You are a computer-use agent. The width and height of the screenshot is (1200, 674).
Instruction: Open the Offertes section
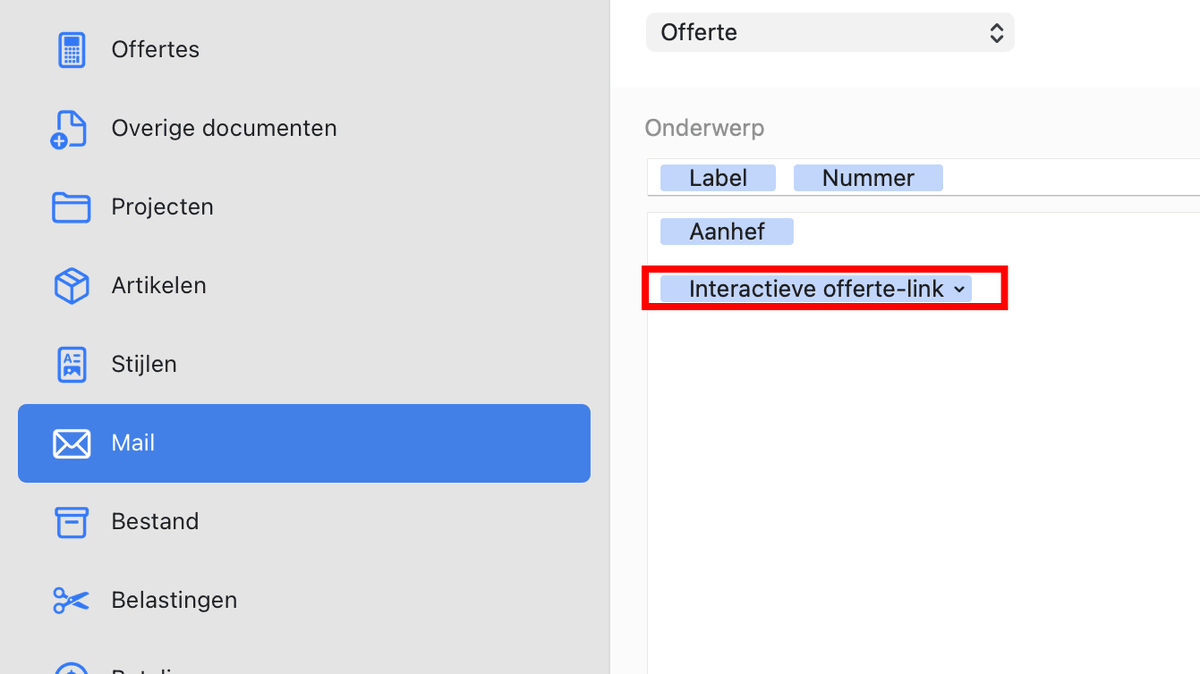(155, 50)
